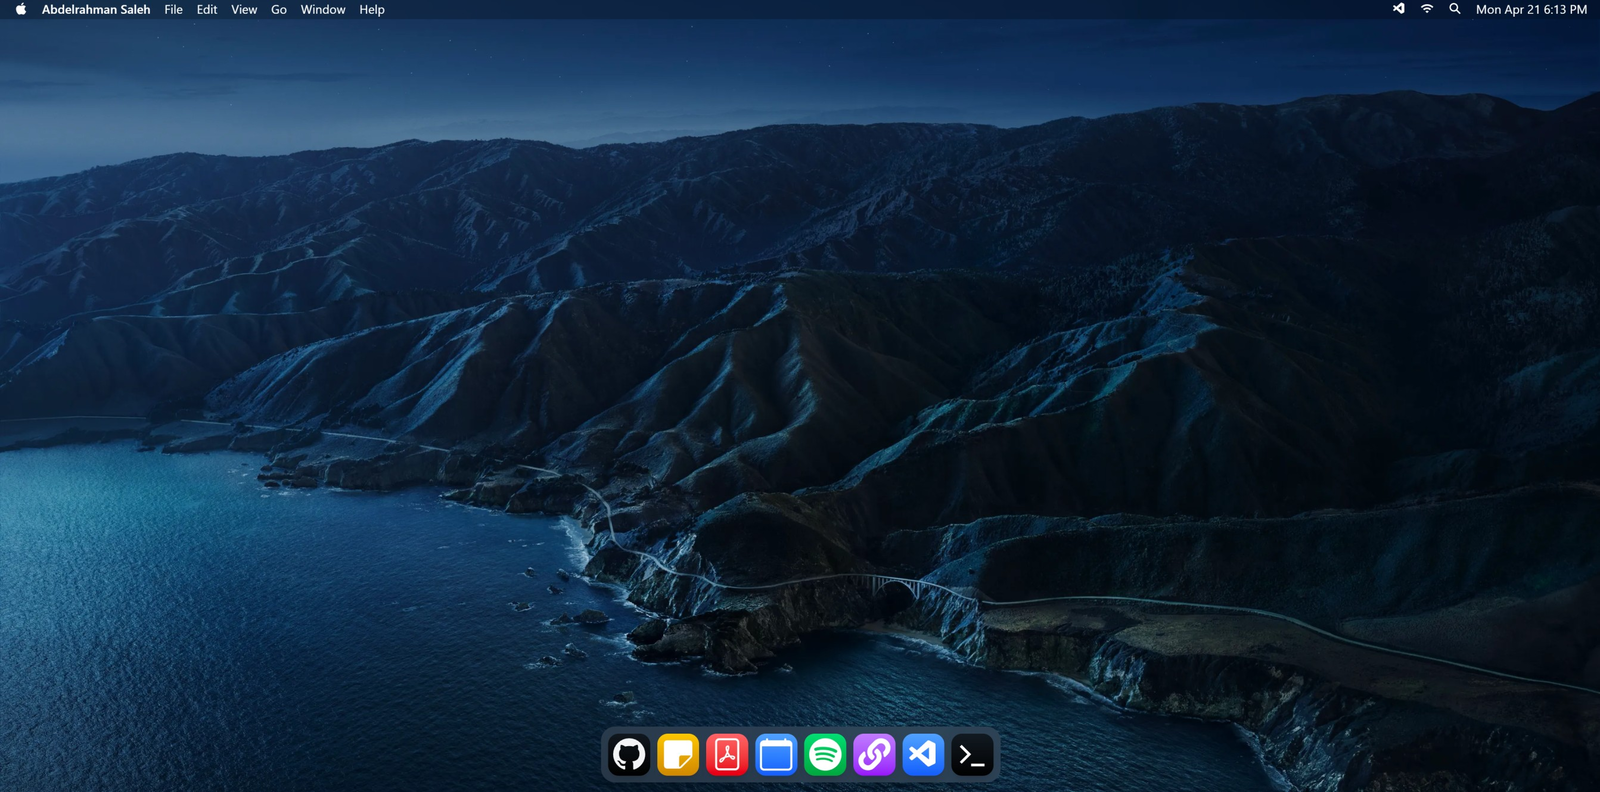Launch Spotify from the dock
The image size is (1600, 792).
[825, 755]
